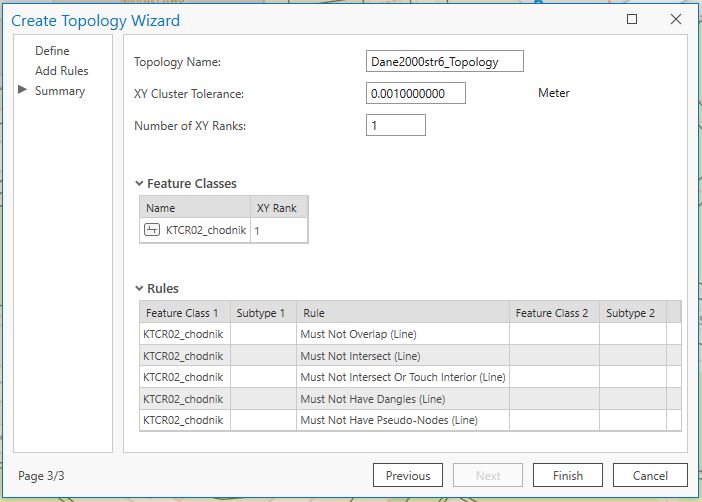
Task: Click the Must Not Have Pseudo-Nodes rule row
Action: point(403,420)
